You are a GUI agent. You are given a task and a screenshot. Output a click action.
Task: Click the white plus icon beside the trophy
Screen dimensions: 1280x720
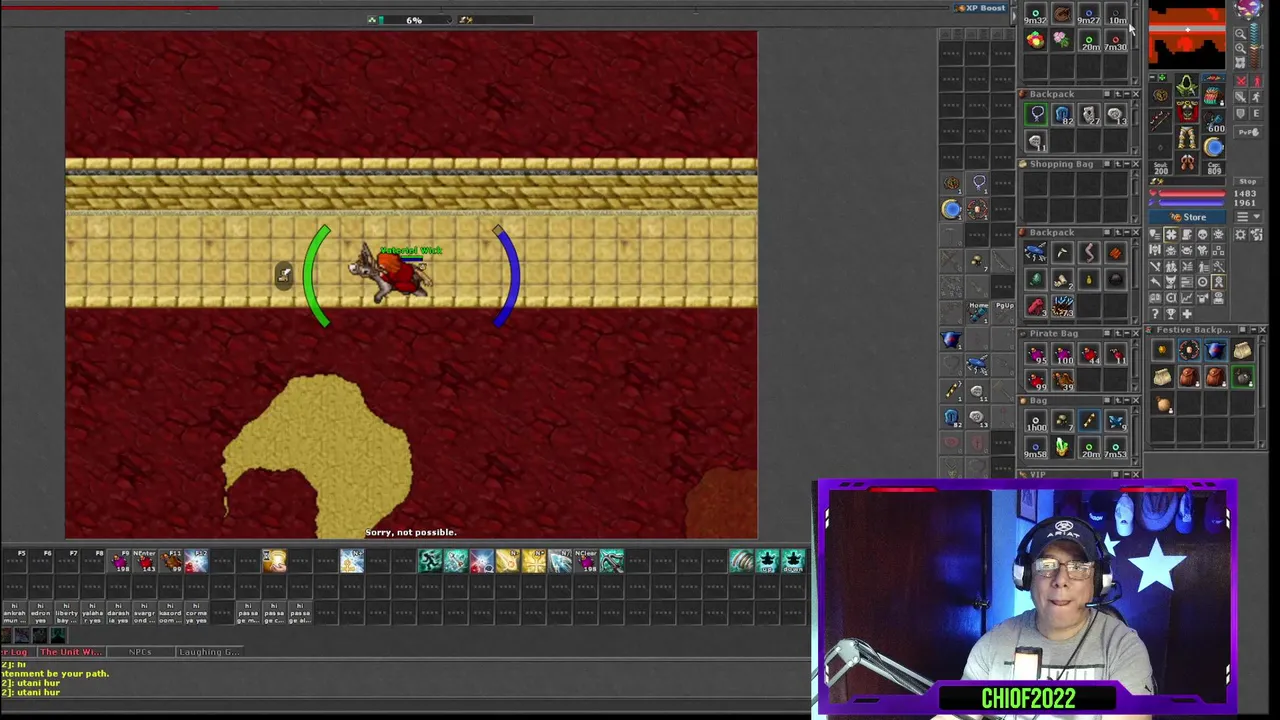pyautogui.click(x=1187, y=314)
